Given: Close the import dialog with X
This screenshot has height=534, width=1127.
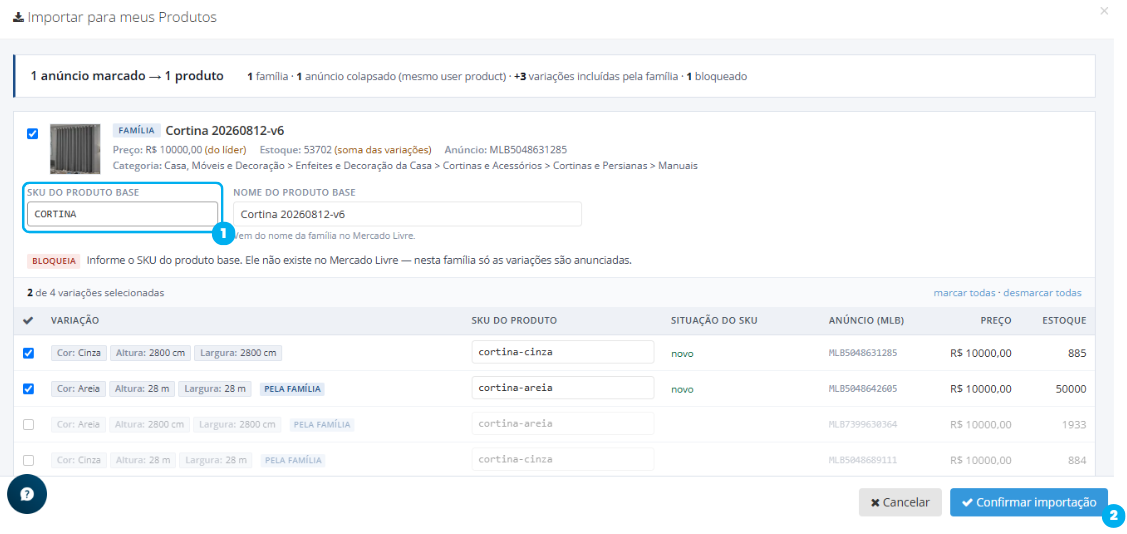Looking at the screenshot, I should tap(1104, 11).
